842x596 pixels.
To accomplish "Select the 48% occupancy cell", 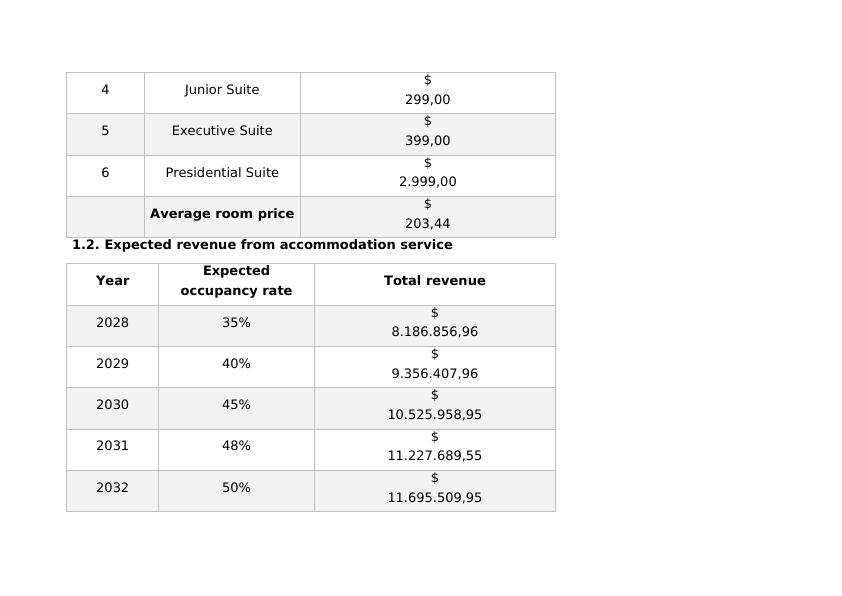I will tap(236, 446).
